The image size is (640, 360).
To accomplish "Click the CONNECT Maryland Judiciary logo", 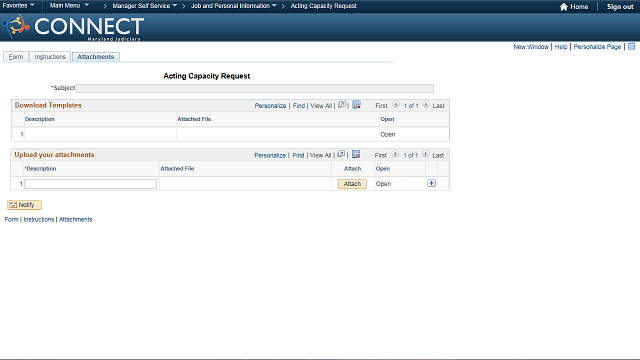I will pos(73,27).
